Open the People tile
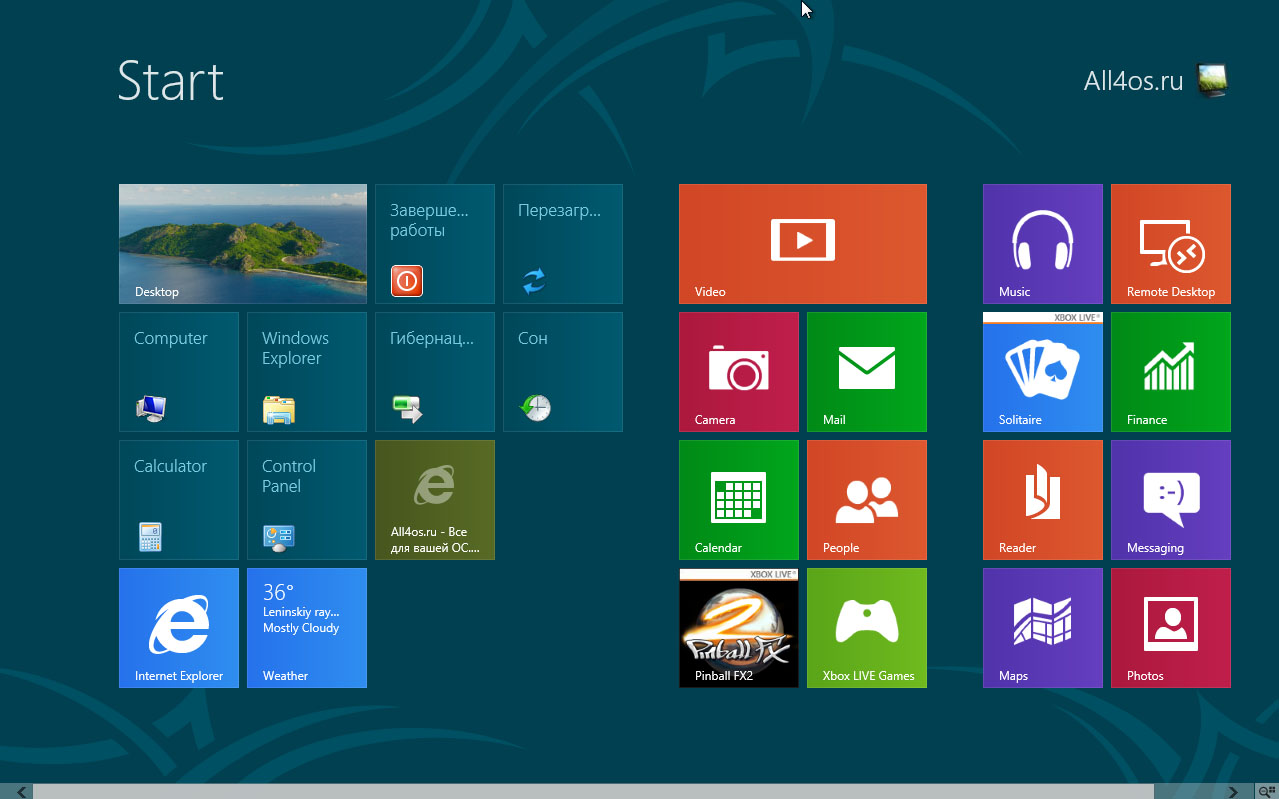This screenshot has width=1279, height=799. coord(867,500)
